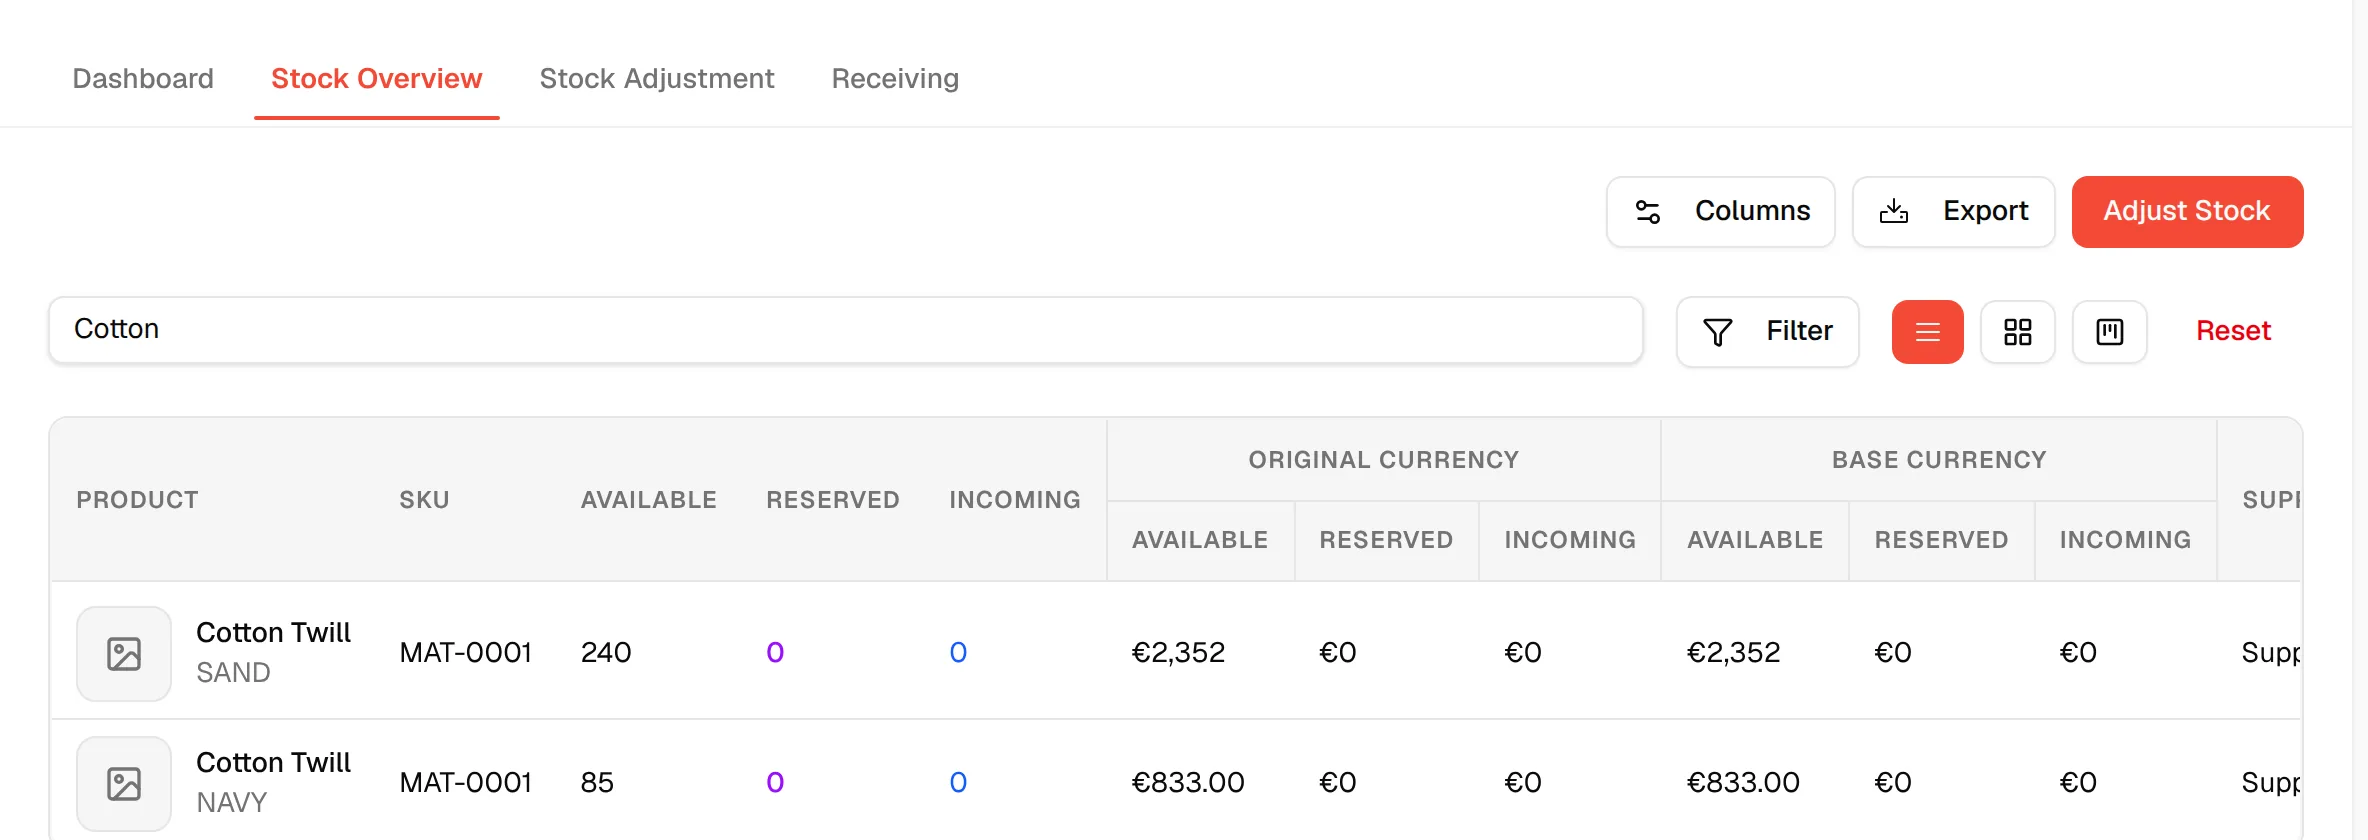The height and width of the screenshot is (840, 2368).
Task: Click the available quantity 85
Action: [x=597, y=783]
